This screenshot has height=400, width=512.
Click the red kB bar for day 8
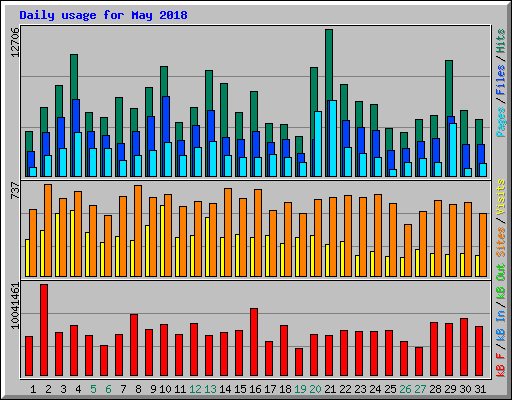tap(134, 345)
